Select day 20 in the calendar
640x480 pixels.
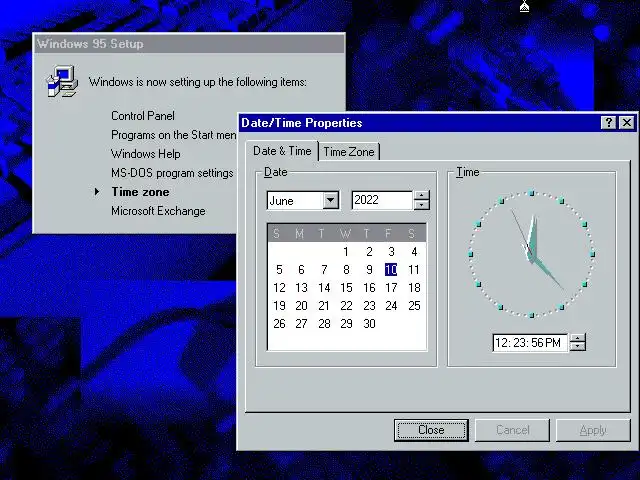[301, 306]
